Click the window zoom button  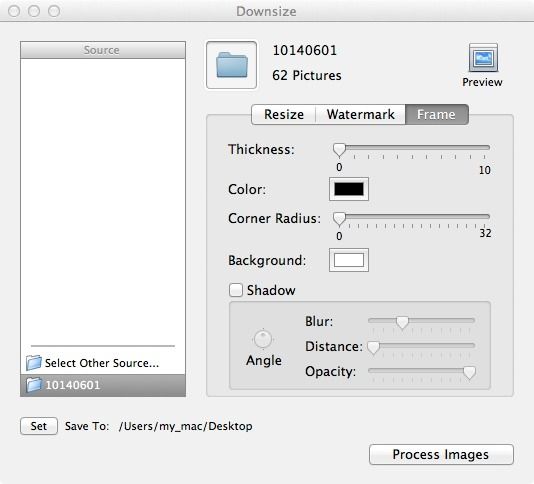54,11
